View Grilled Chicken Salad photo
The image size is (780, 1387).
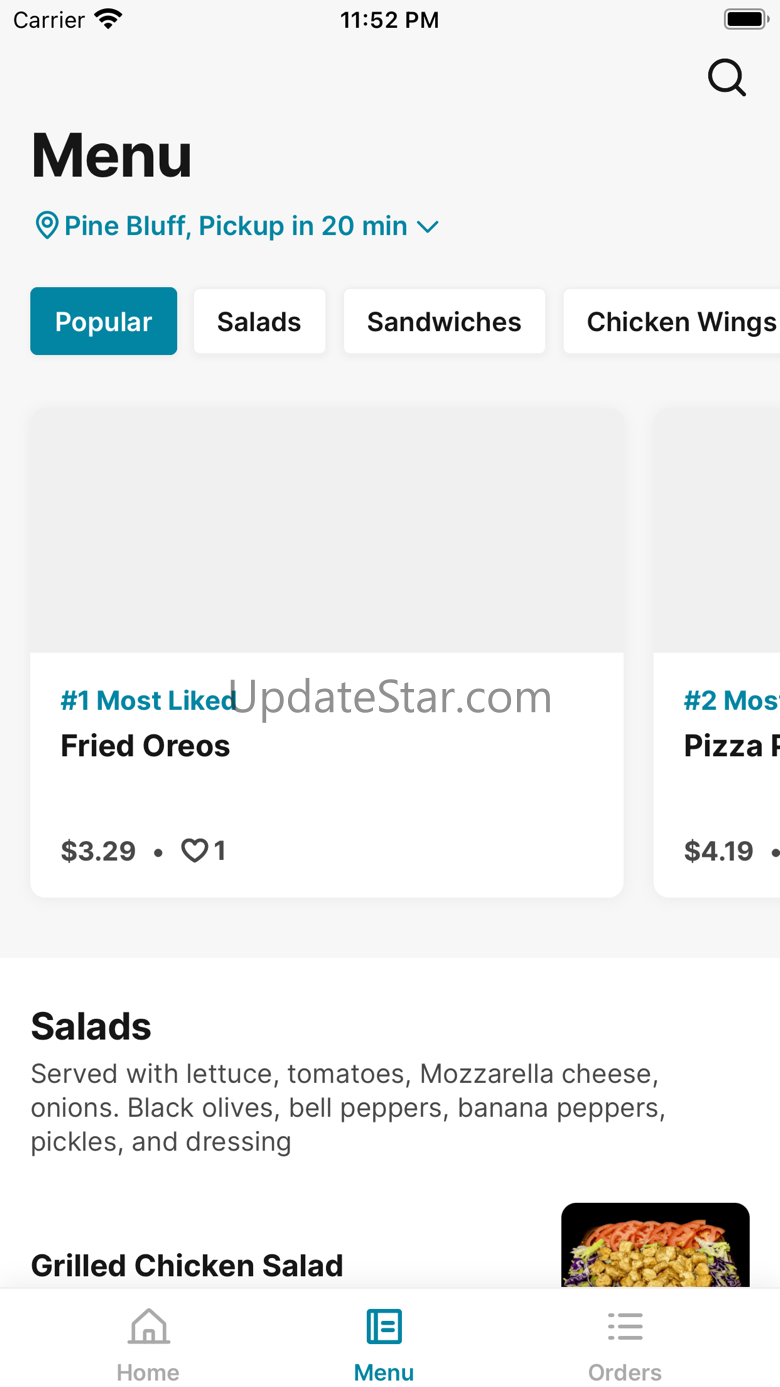pos(655,1245)
